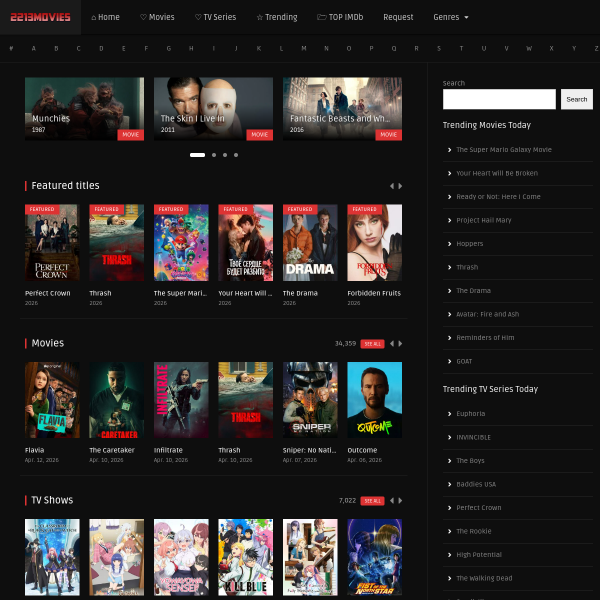Open the Movies navigation item
Image resolution: width=600 pixels, height=600 pixels.
[x=157, y=17]
